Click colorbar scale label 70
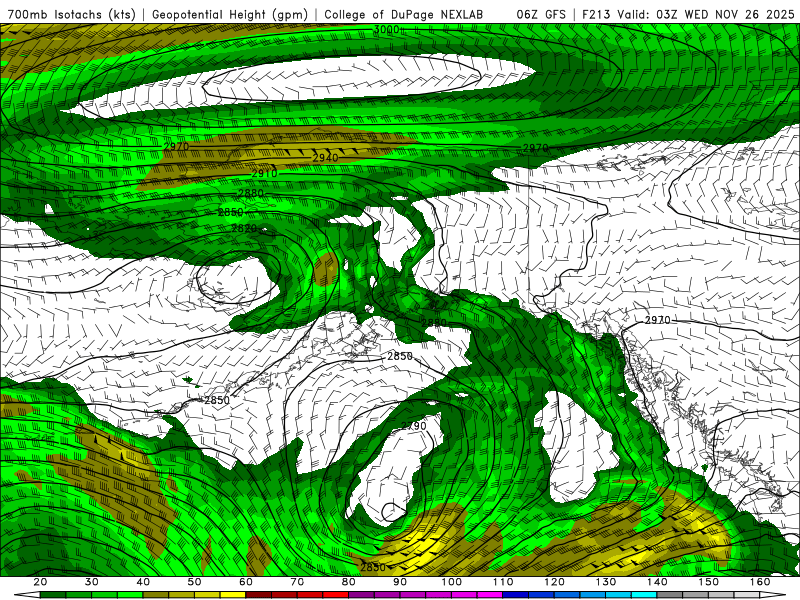The width and height of the screenshot is (800, 600). (297, 582)
